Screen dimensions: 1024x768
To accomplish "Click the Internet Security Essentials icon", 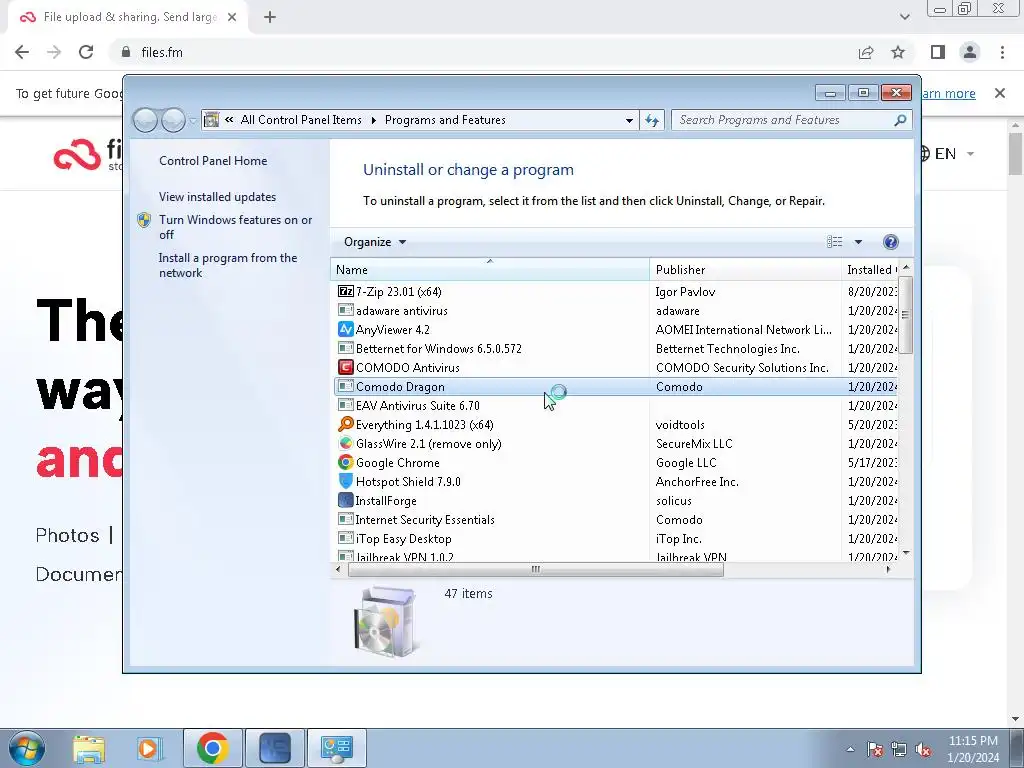I will tap(345, 519).
